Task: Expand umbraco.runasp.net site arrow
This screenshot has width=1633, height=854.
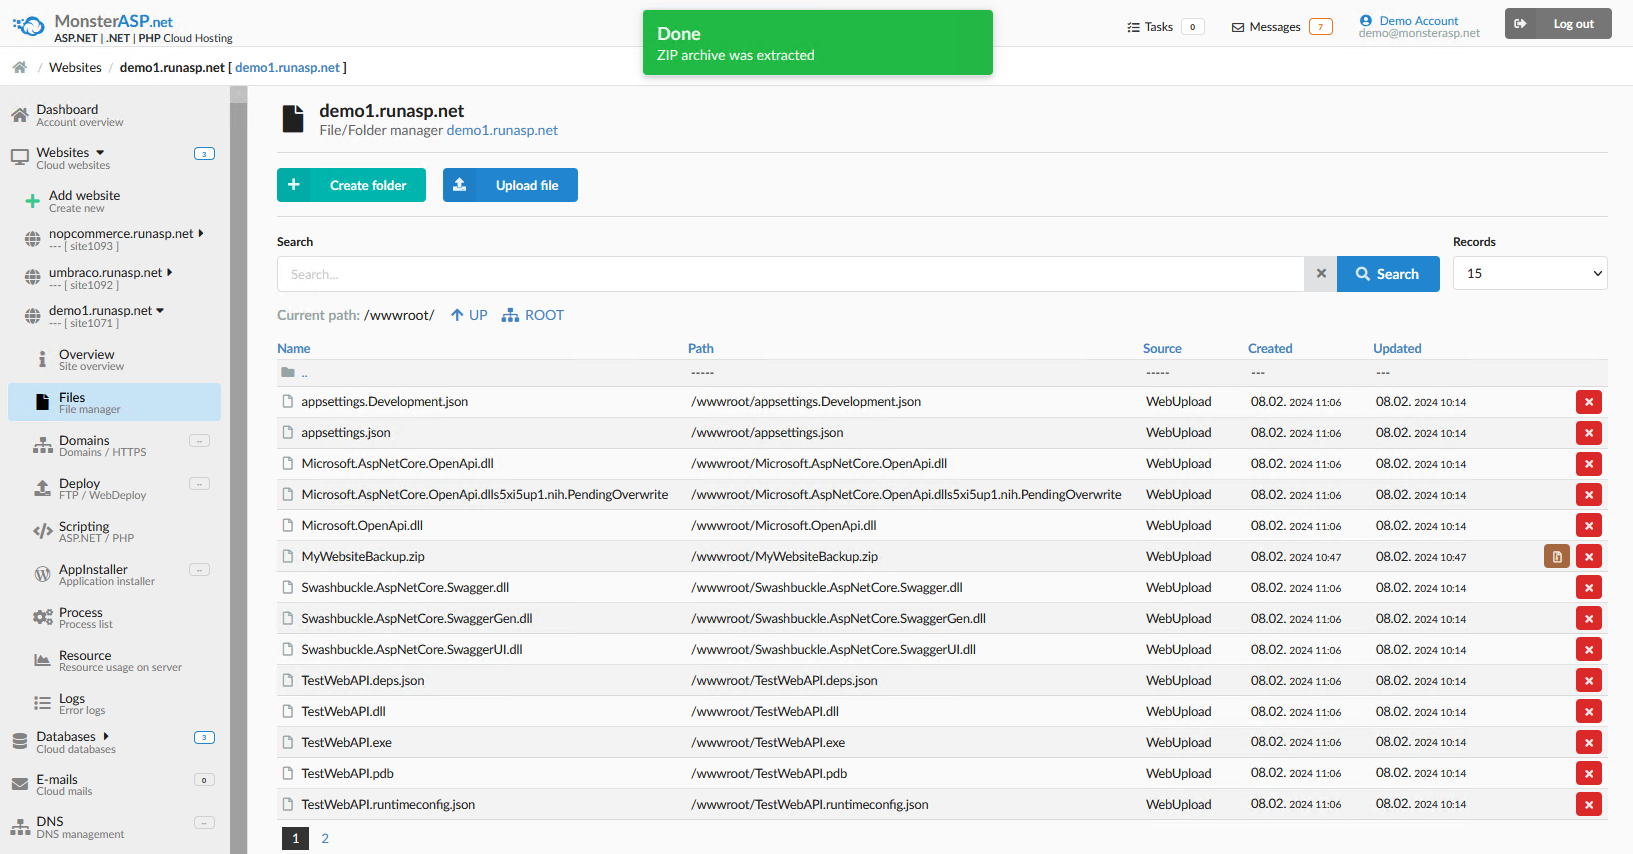Action: pyautogui.click(x=169, y=272)
